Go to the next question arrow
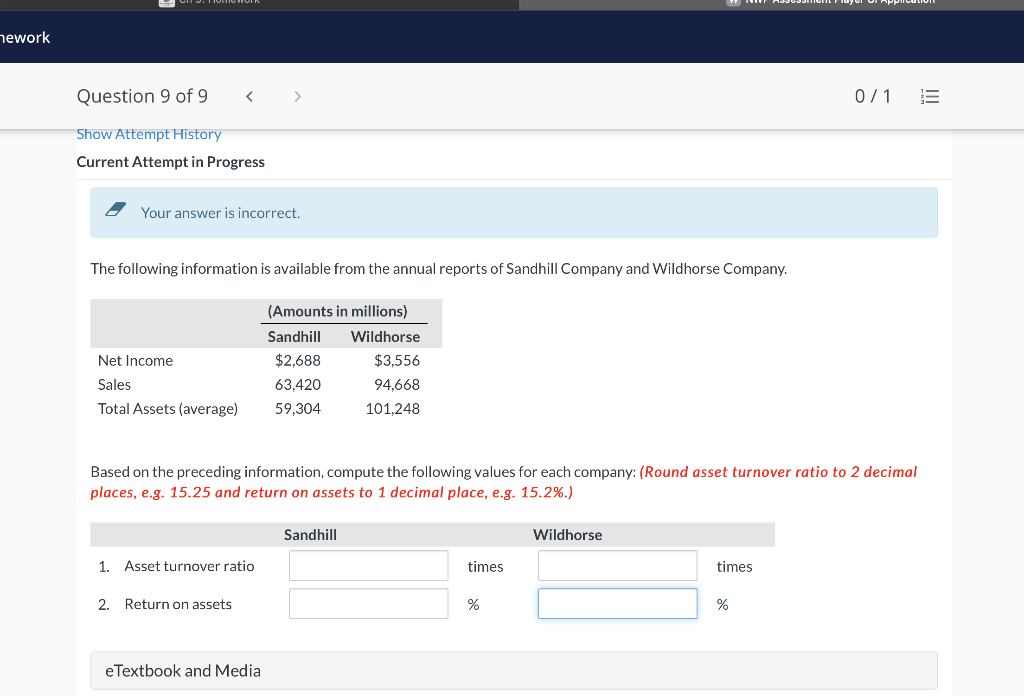This screenshot has height=696, width=1024. click(298, 97)
